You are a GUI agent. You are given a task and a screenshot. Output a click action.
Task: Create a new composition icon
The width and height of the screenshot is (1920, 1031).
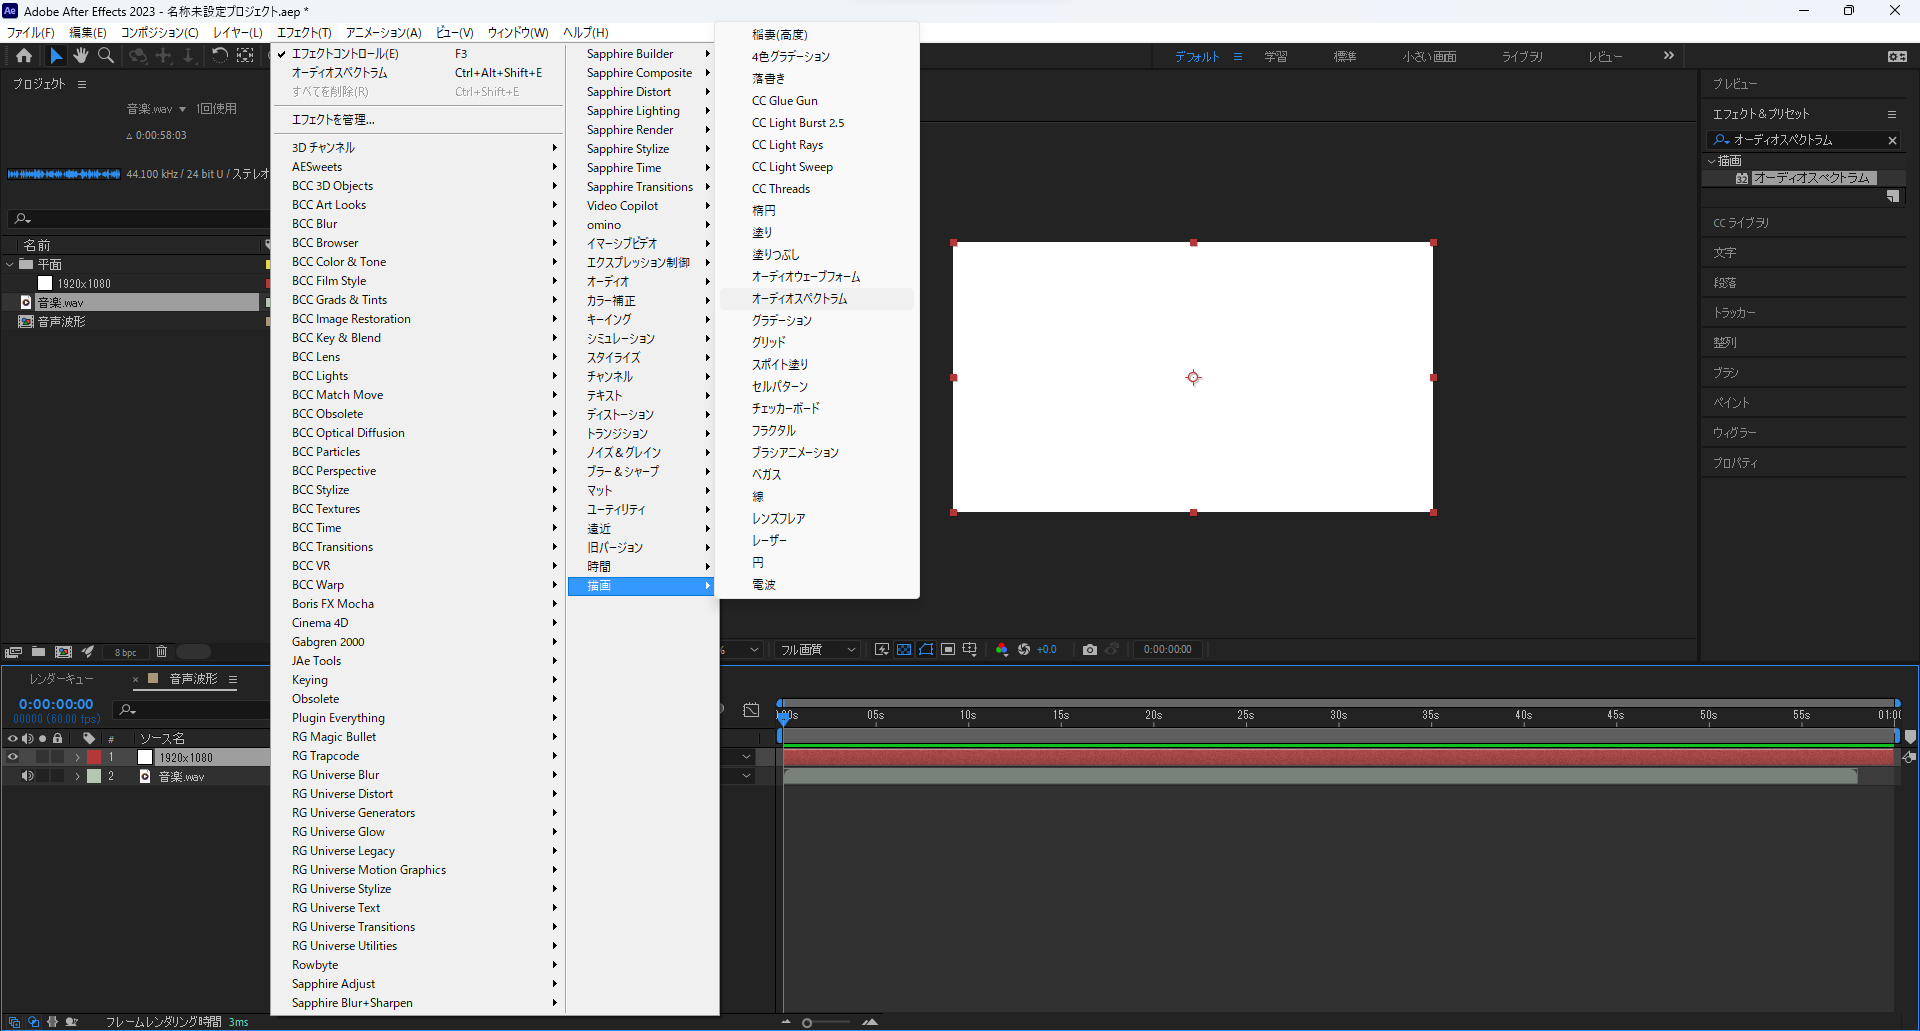[63, 652]
